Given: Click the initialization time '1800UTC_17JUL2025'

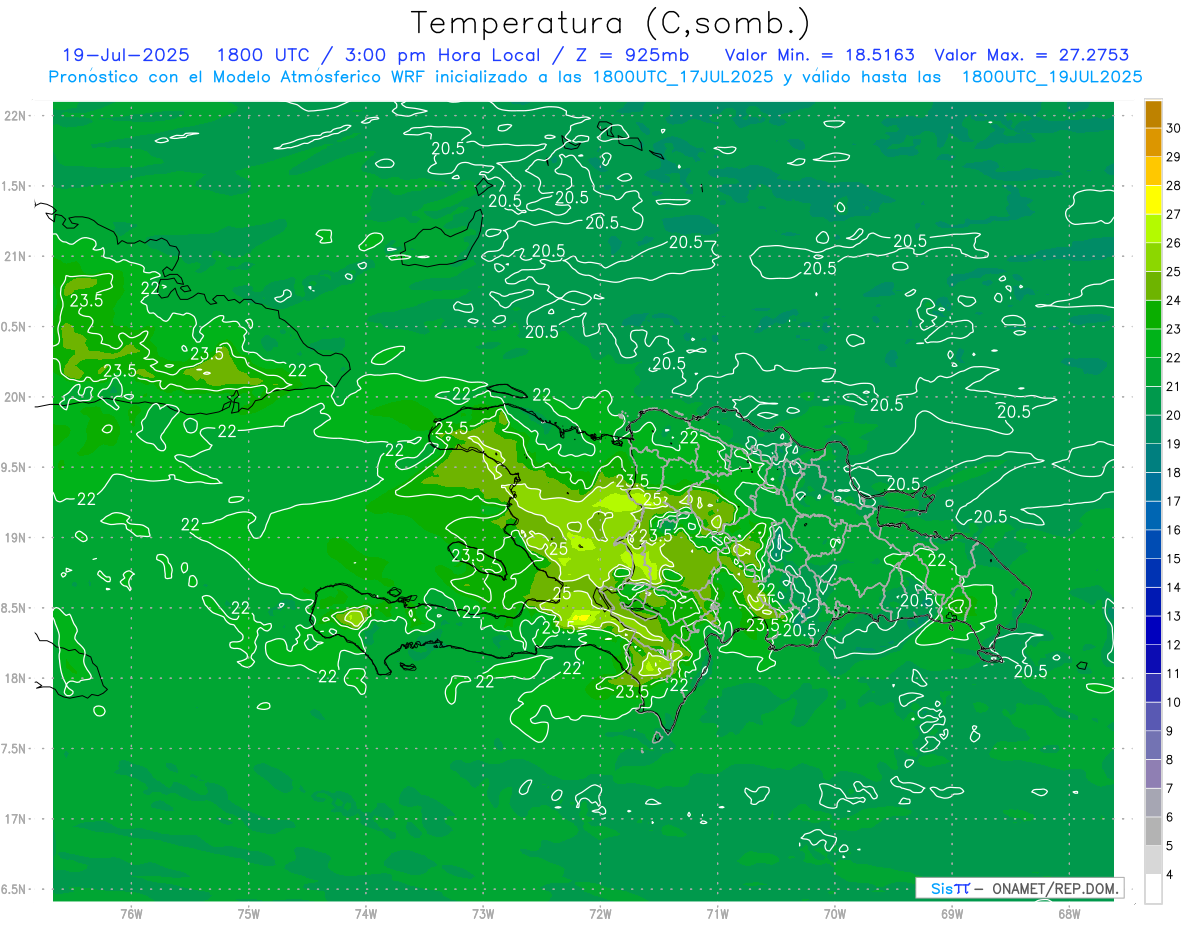Looking at the screenshot, I should 682,76.
